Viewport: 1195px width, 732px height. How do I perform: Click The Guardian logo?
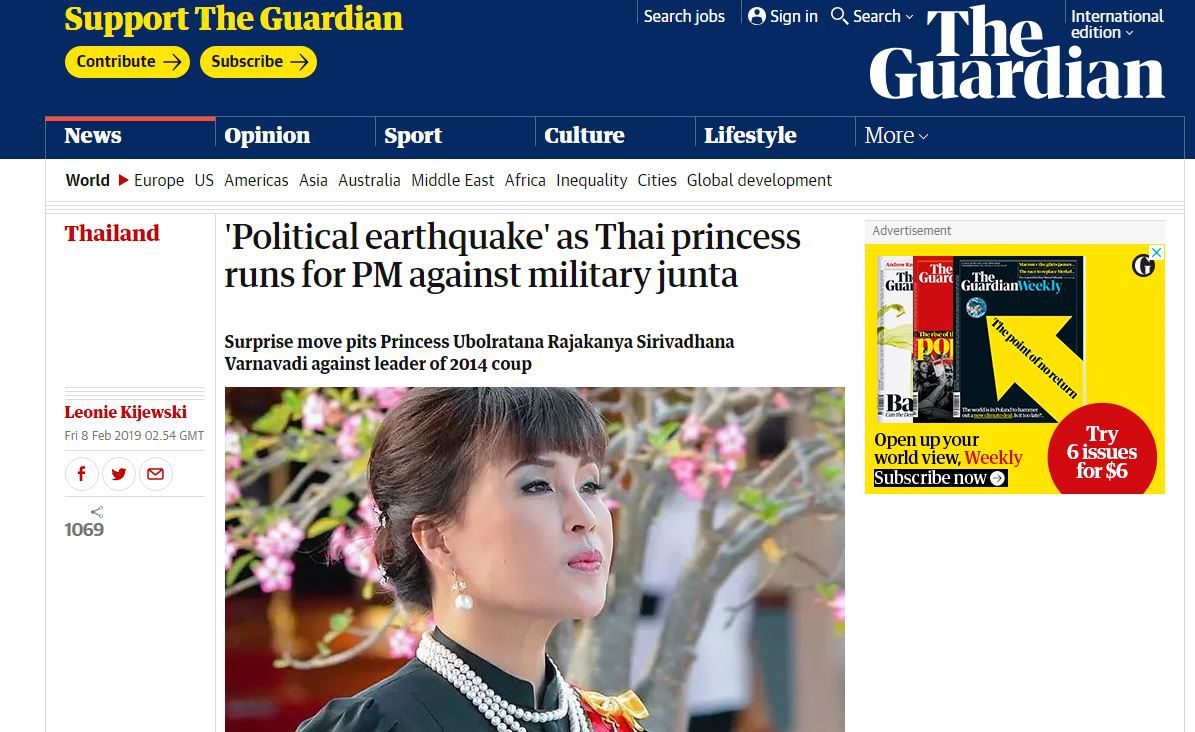point(1017,52)
